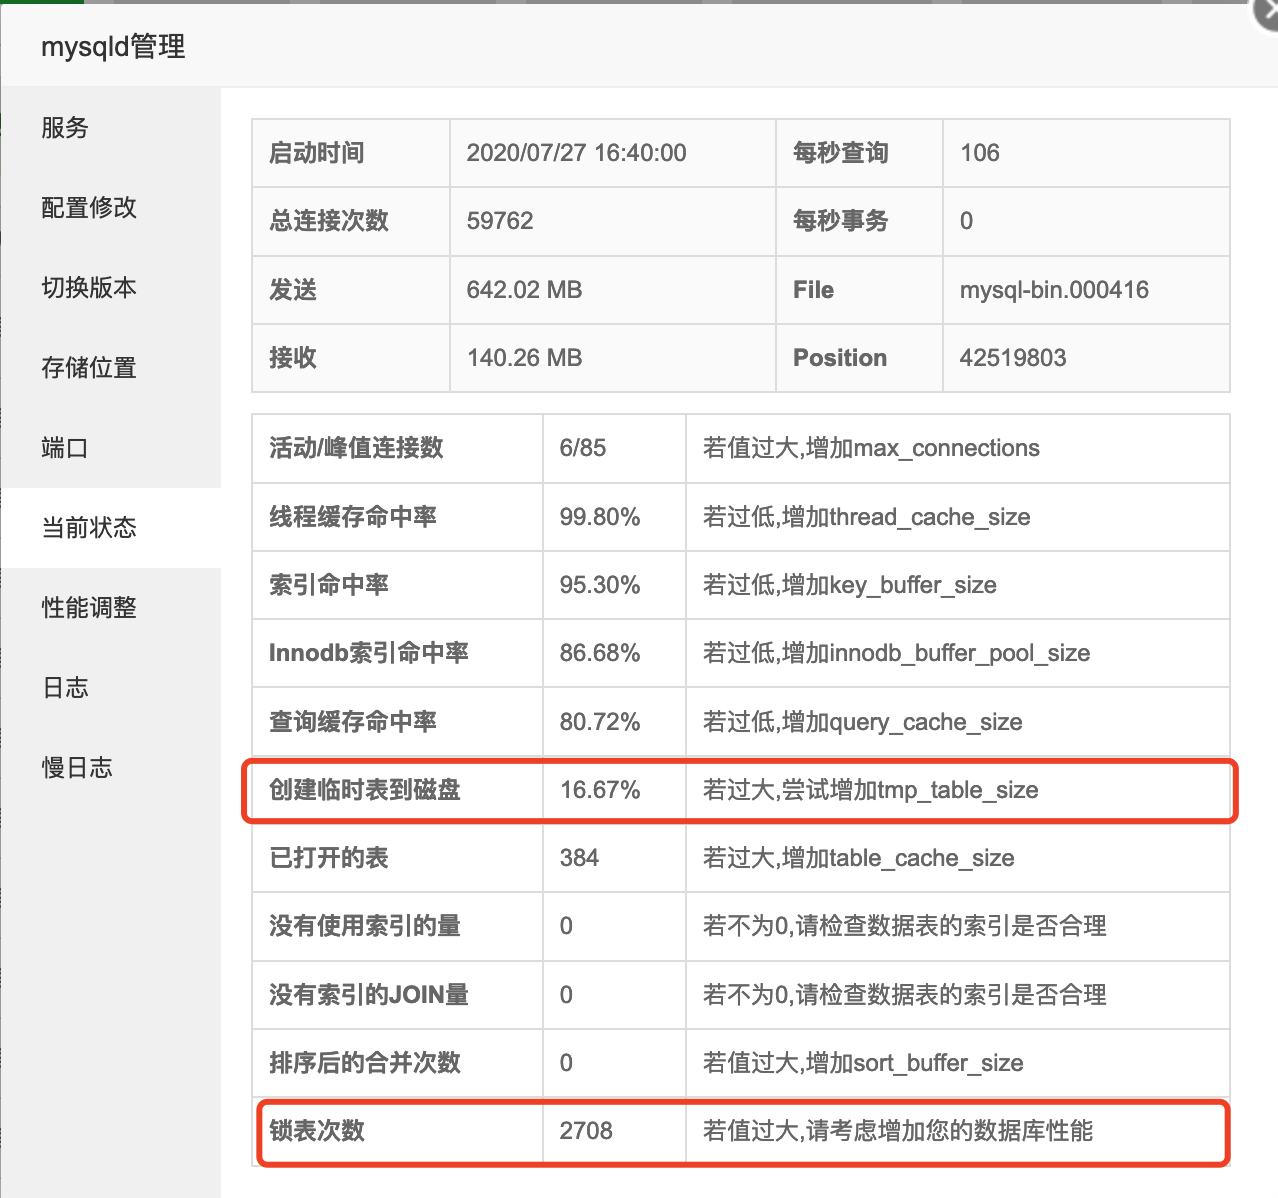Click the temp table disk value 16.67%
The width and height of the screenshot is (1278, 1198).
600,790
